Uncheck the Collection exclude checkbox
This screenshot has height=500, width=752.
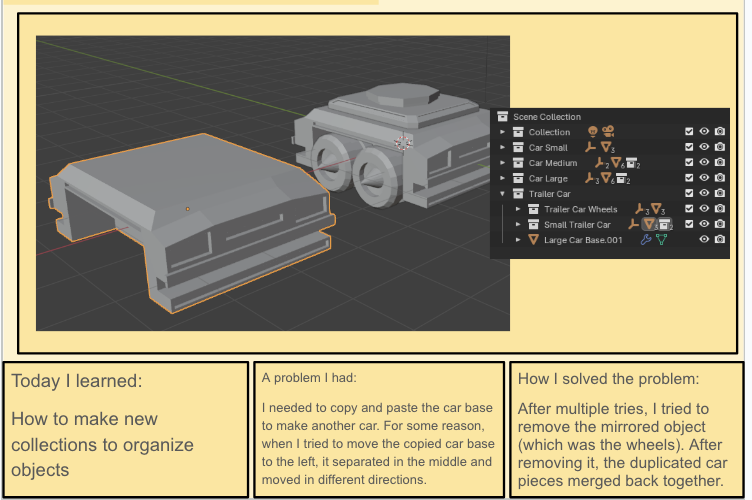pos(689,131)
